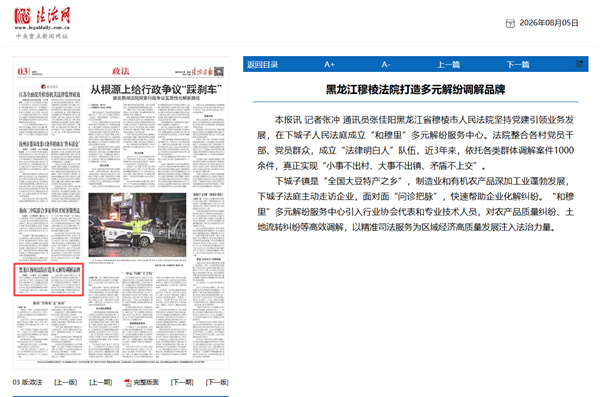600x397 pixels.
Task: Go to previous article with 上一篇
Action: coord(448,64)
